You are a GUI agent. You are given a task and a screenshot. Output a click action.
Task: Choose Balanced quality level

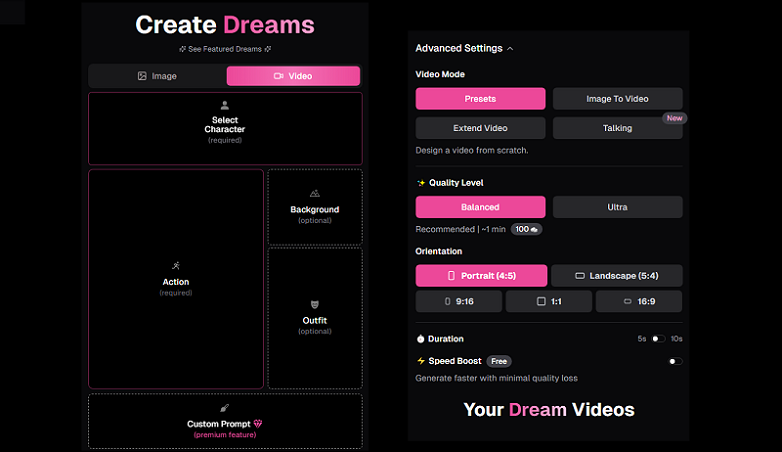480,207
